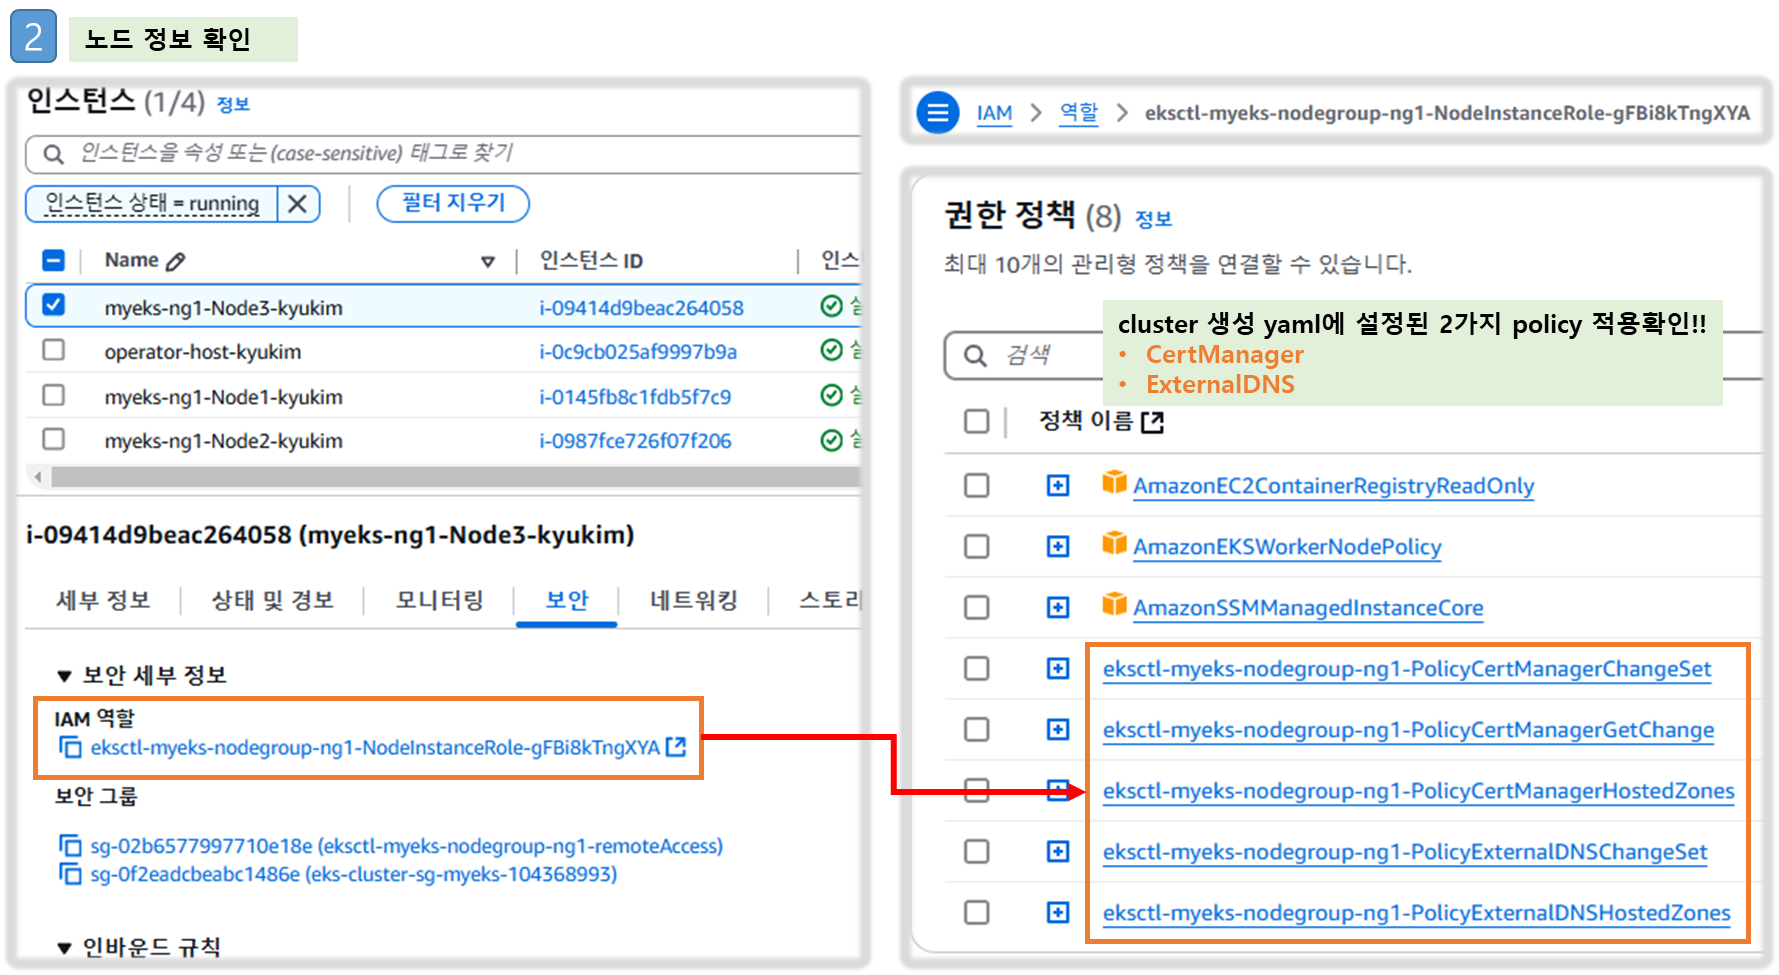
Task: Check the myeks-ng1-Node1-kyukim instance
Action: [54, 395]
